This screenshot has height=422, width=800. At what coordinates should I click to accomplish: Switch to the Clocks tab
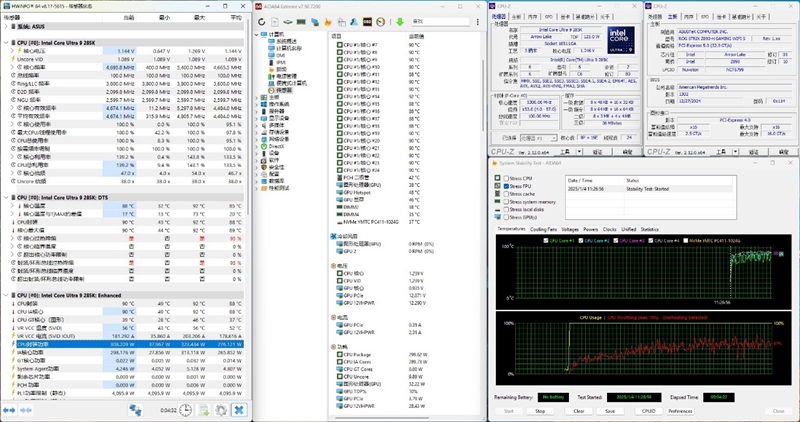coord(609,230)
